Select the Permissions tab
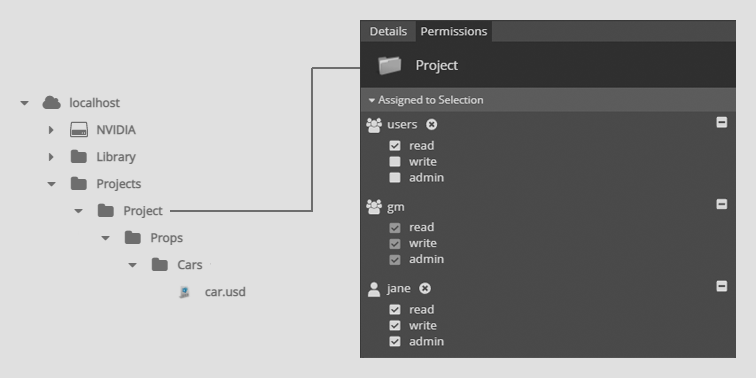756x378 pixels. (x=454, y=31)
